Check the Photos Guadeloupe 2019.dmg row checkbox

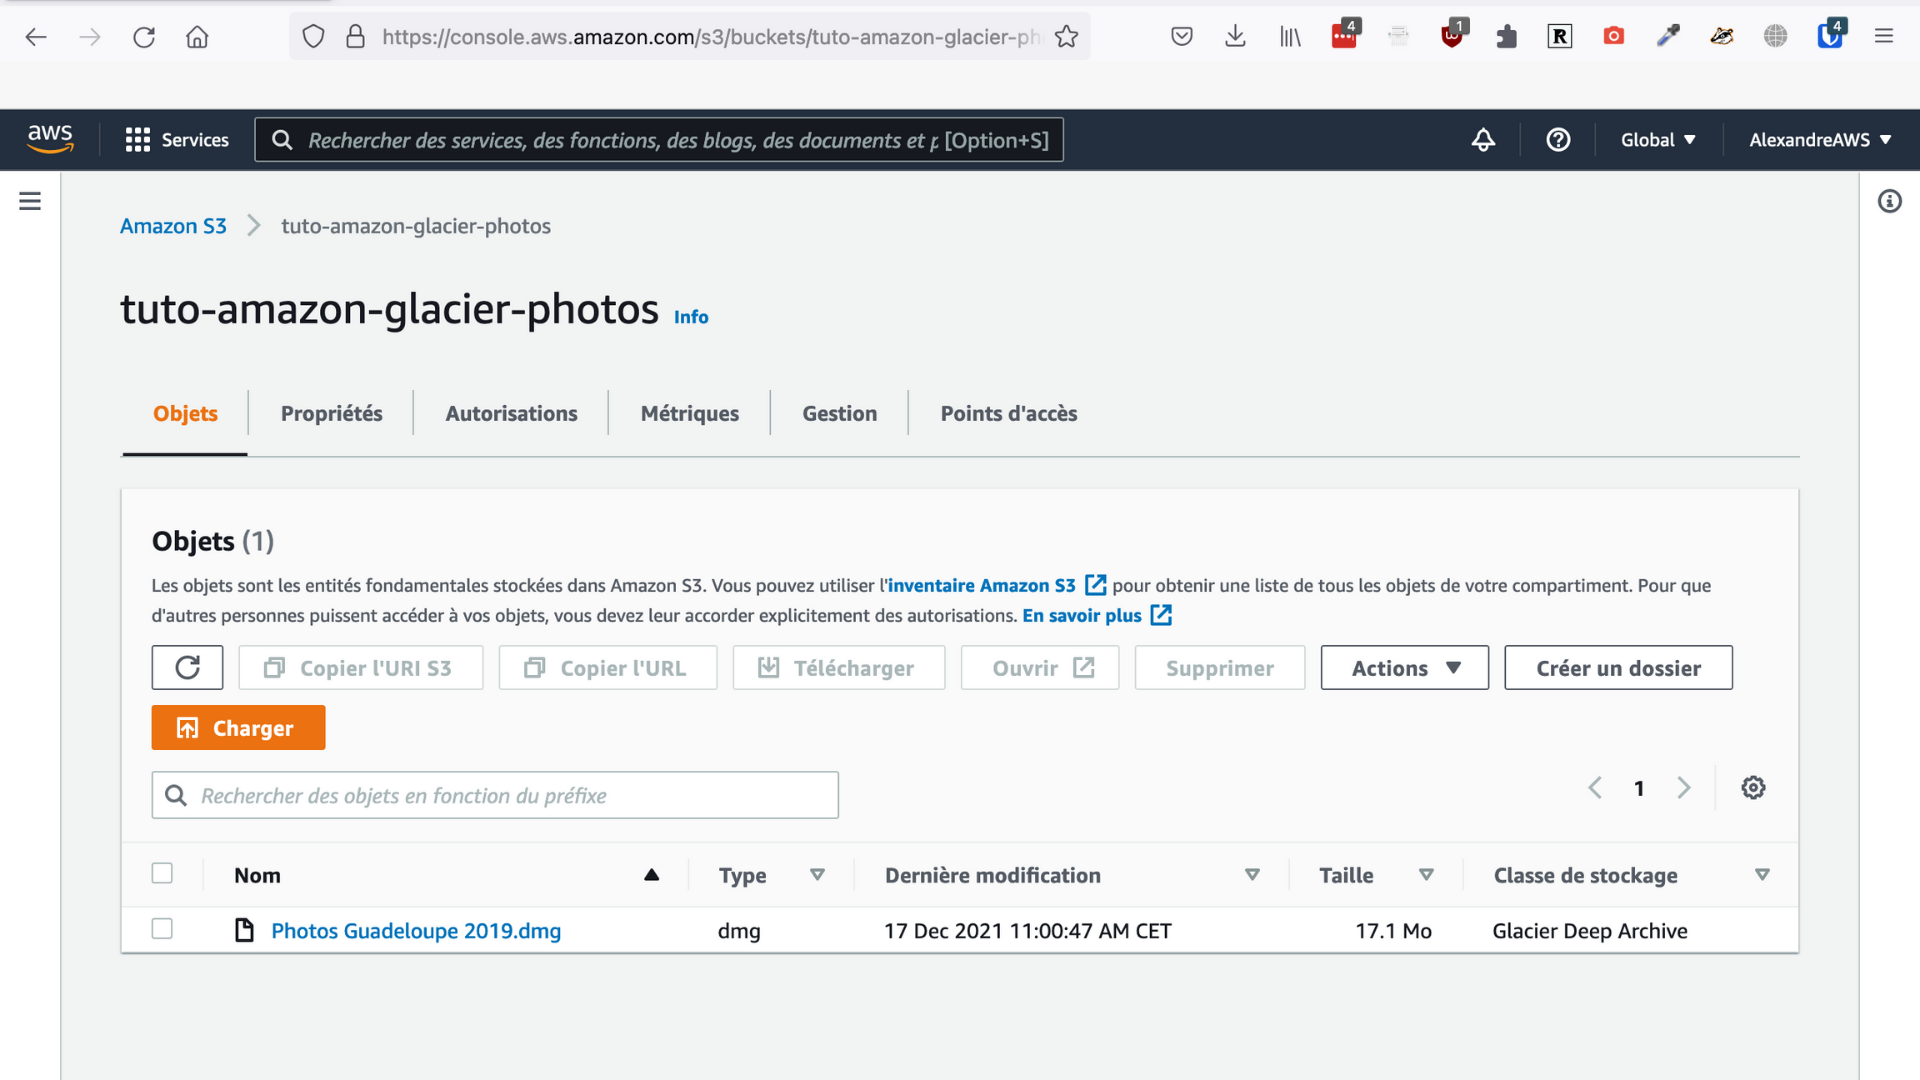162,929
